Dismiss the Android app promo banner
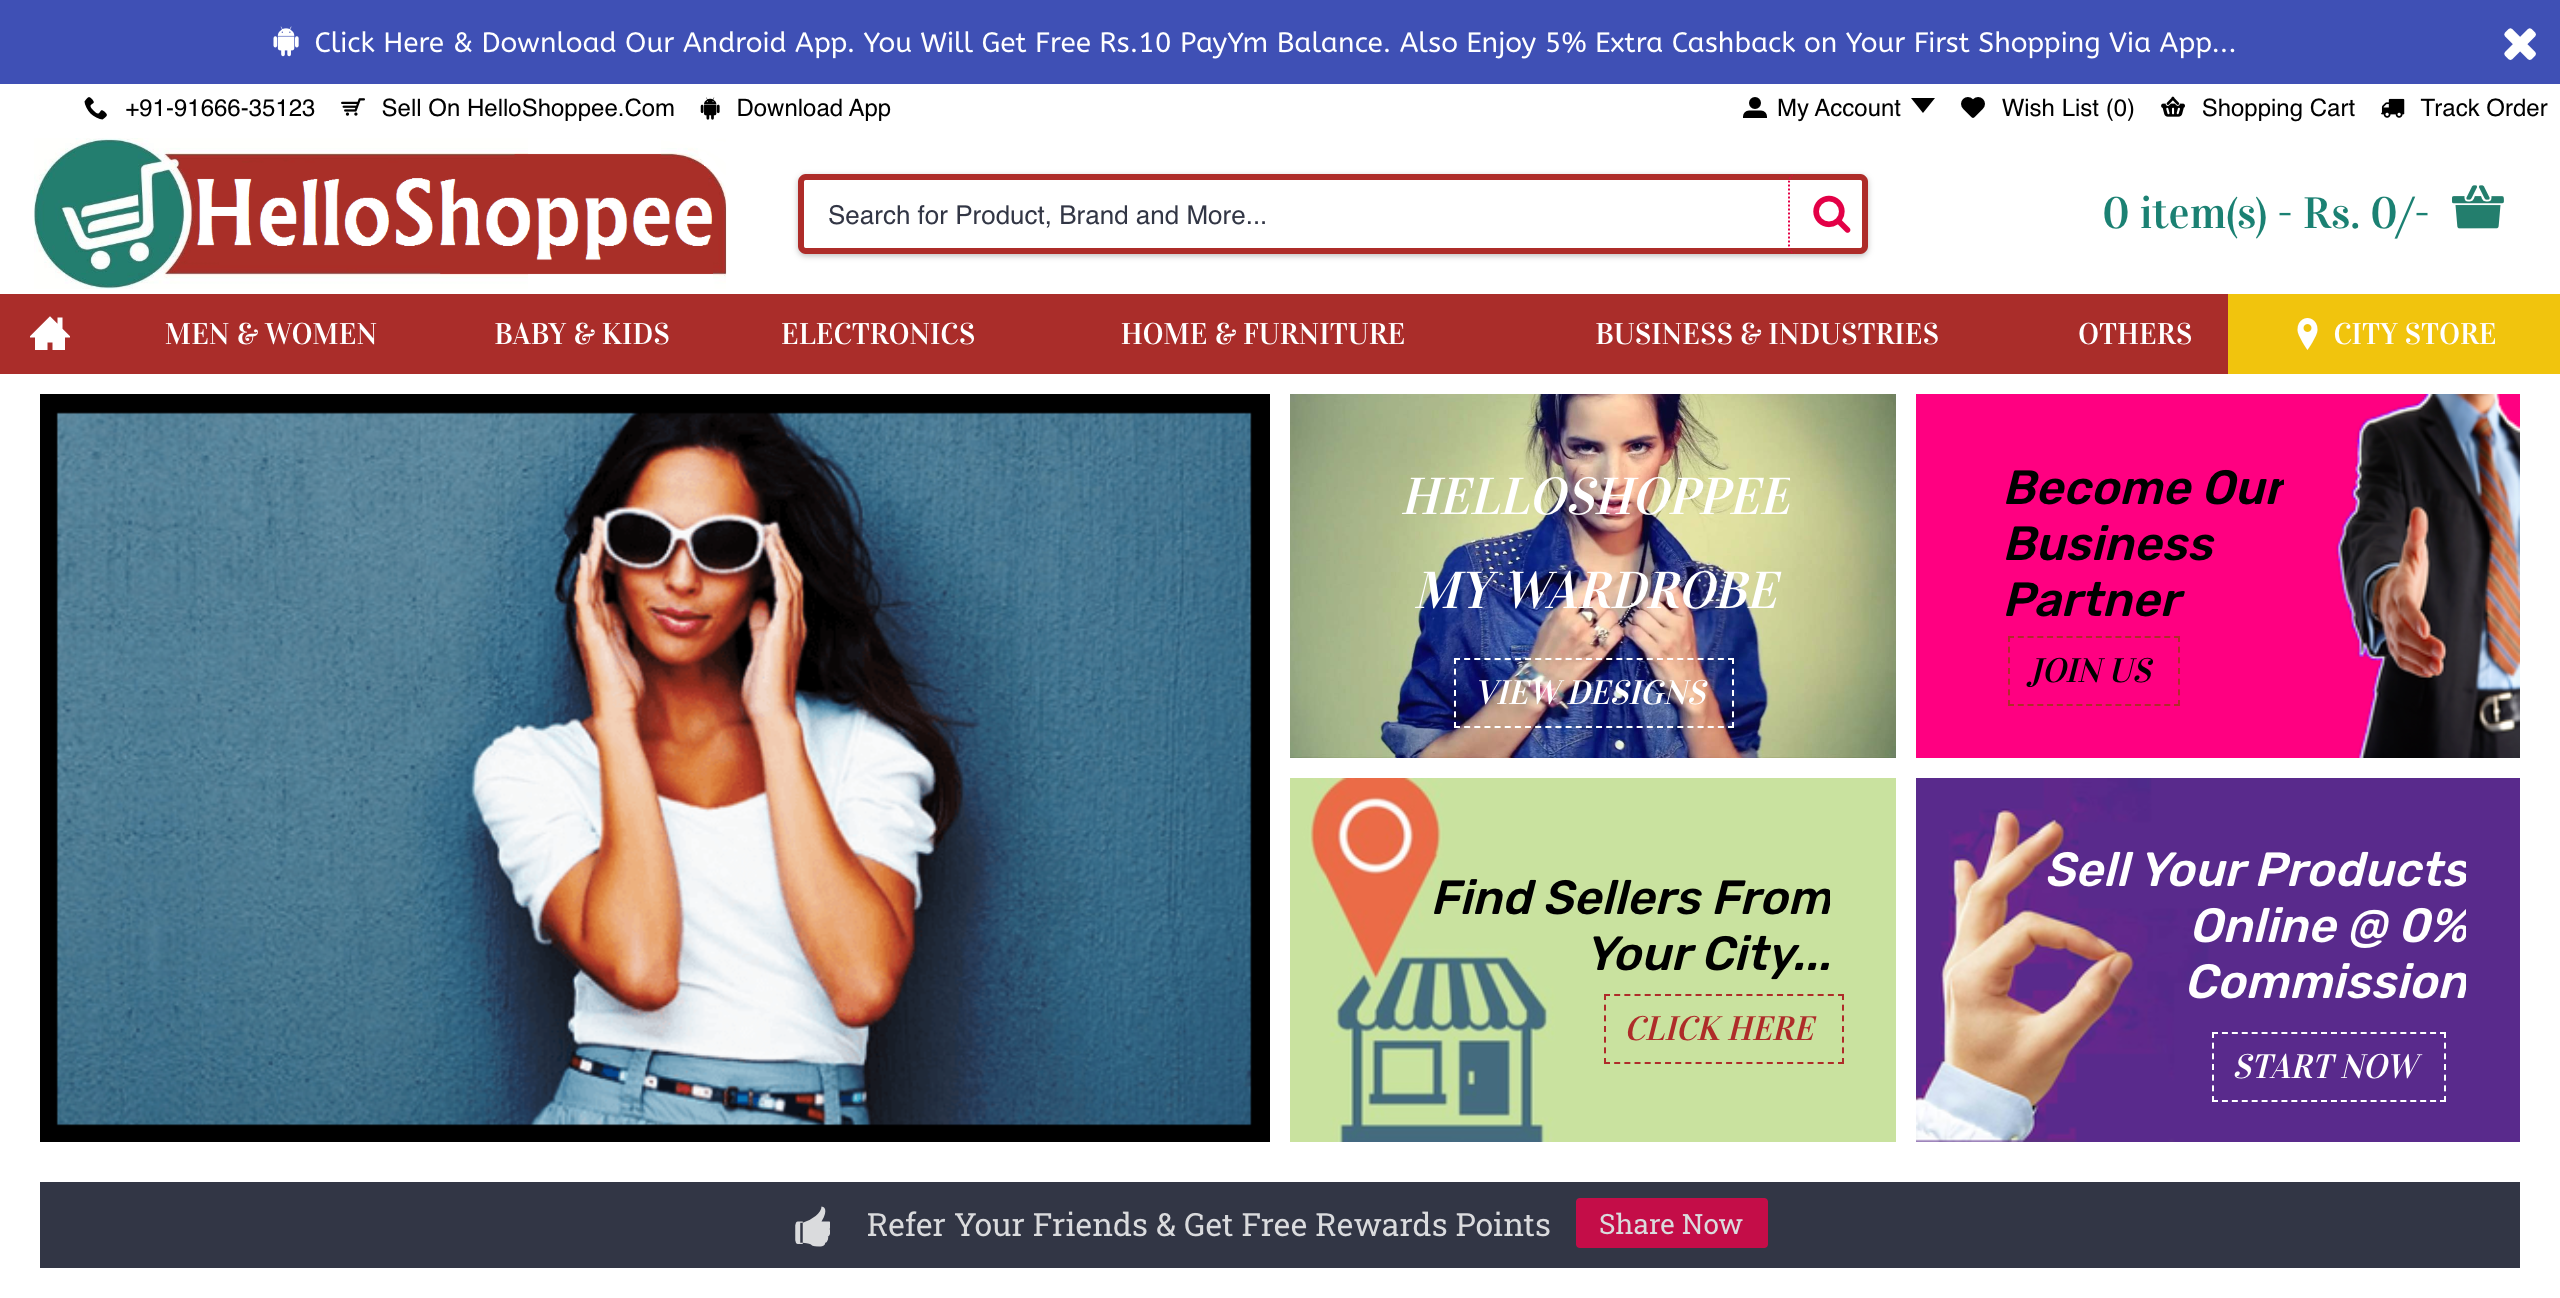 [2519, 43]
